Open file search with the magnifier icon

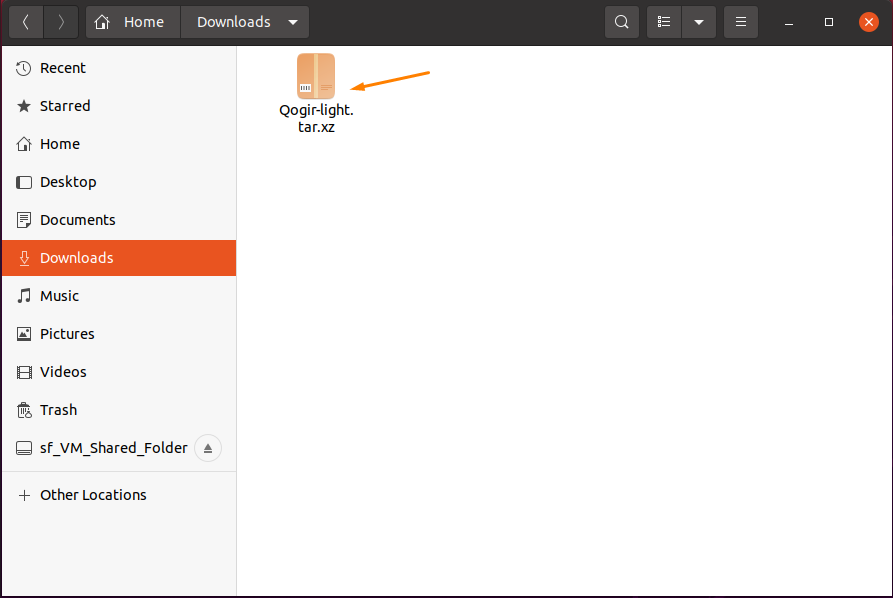click(622, 22)
